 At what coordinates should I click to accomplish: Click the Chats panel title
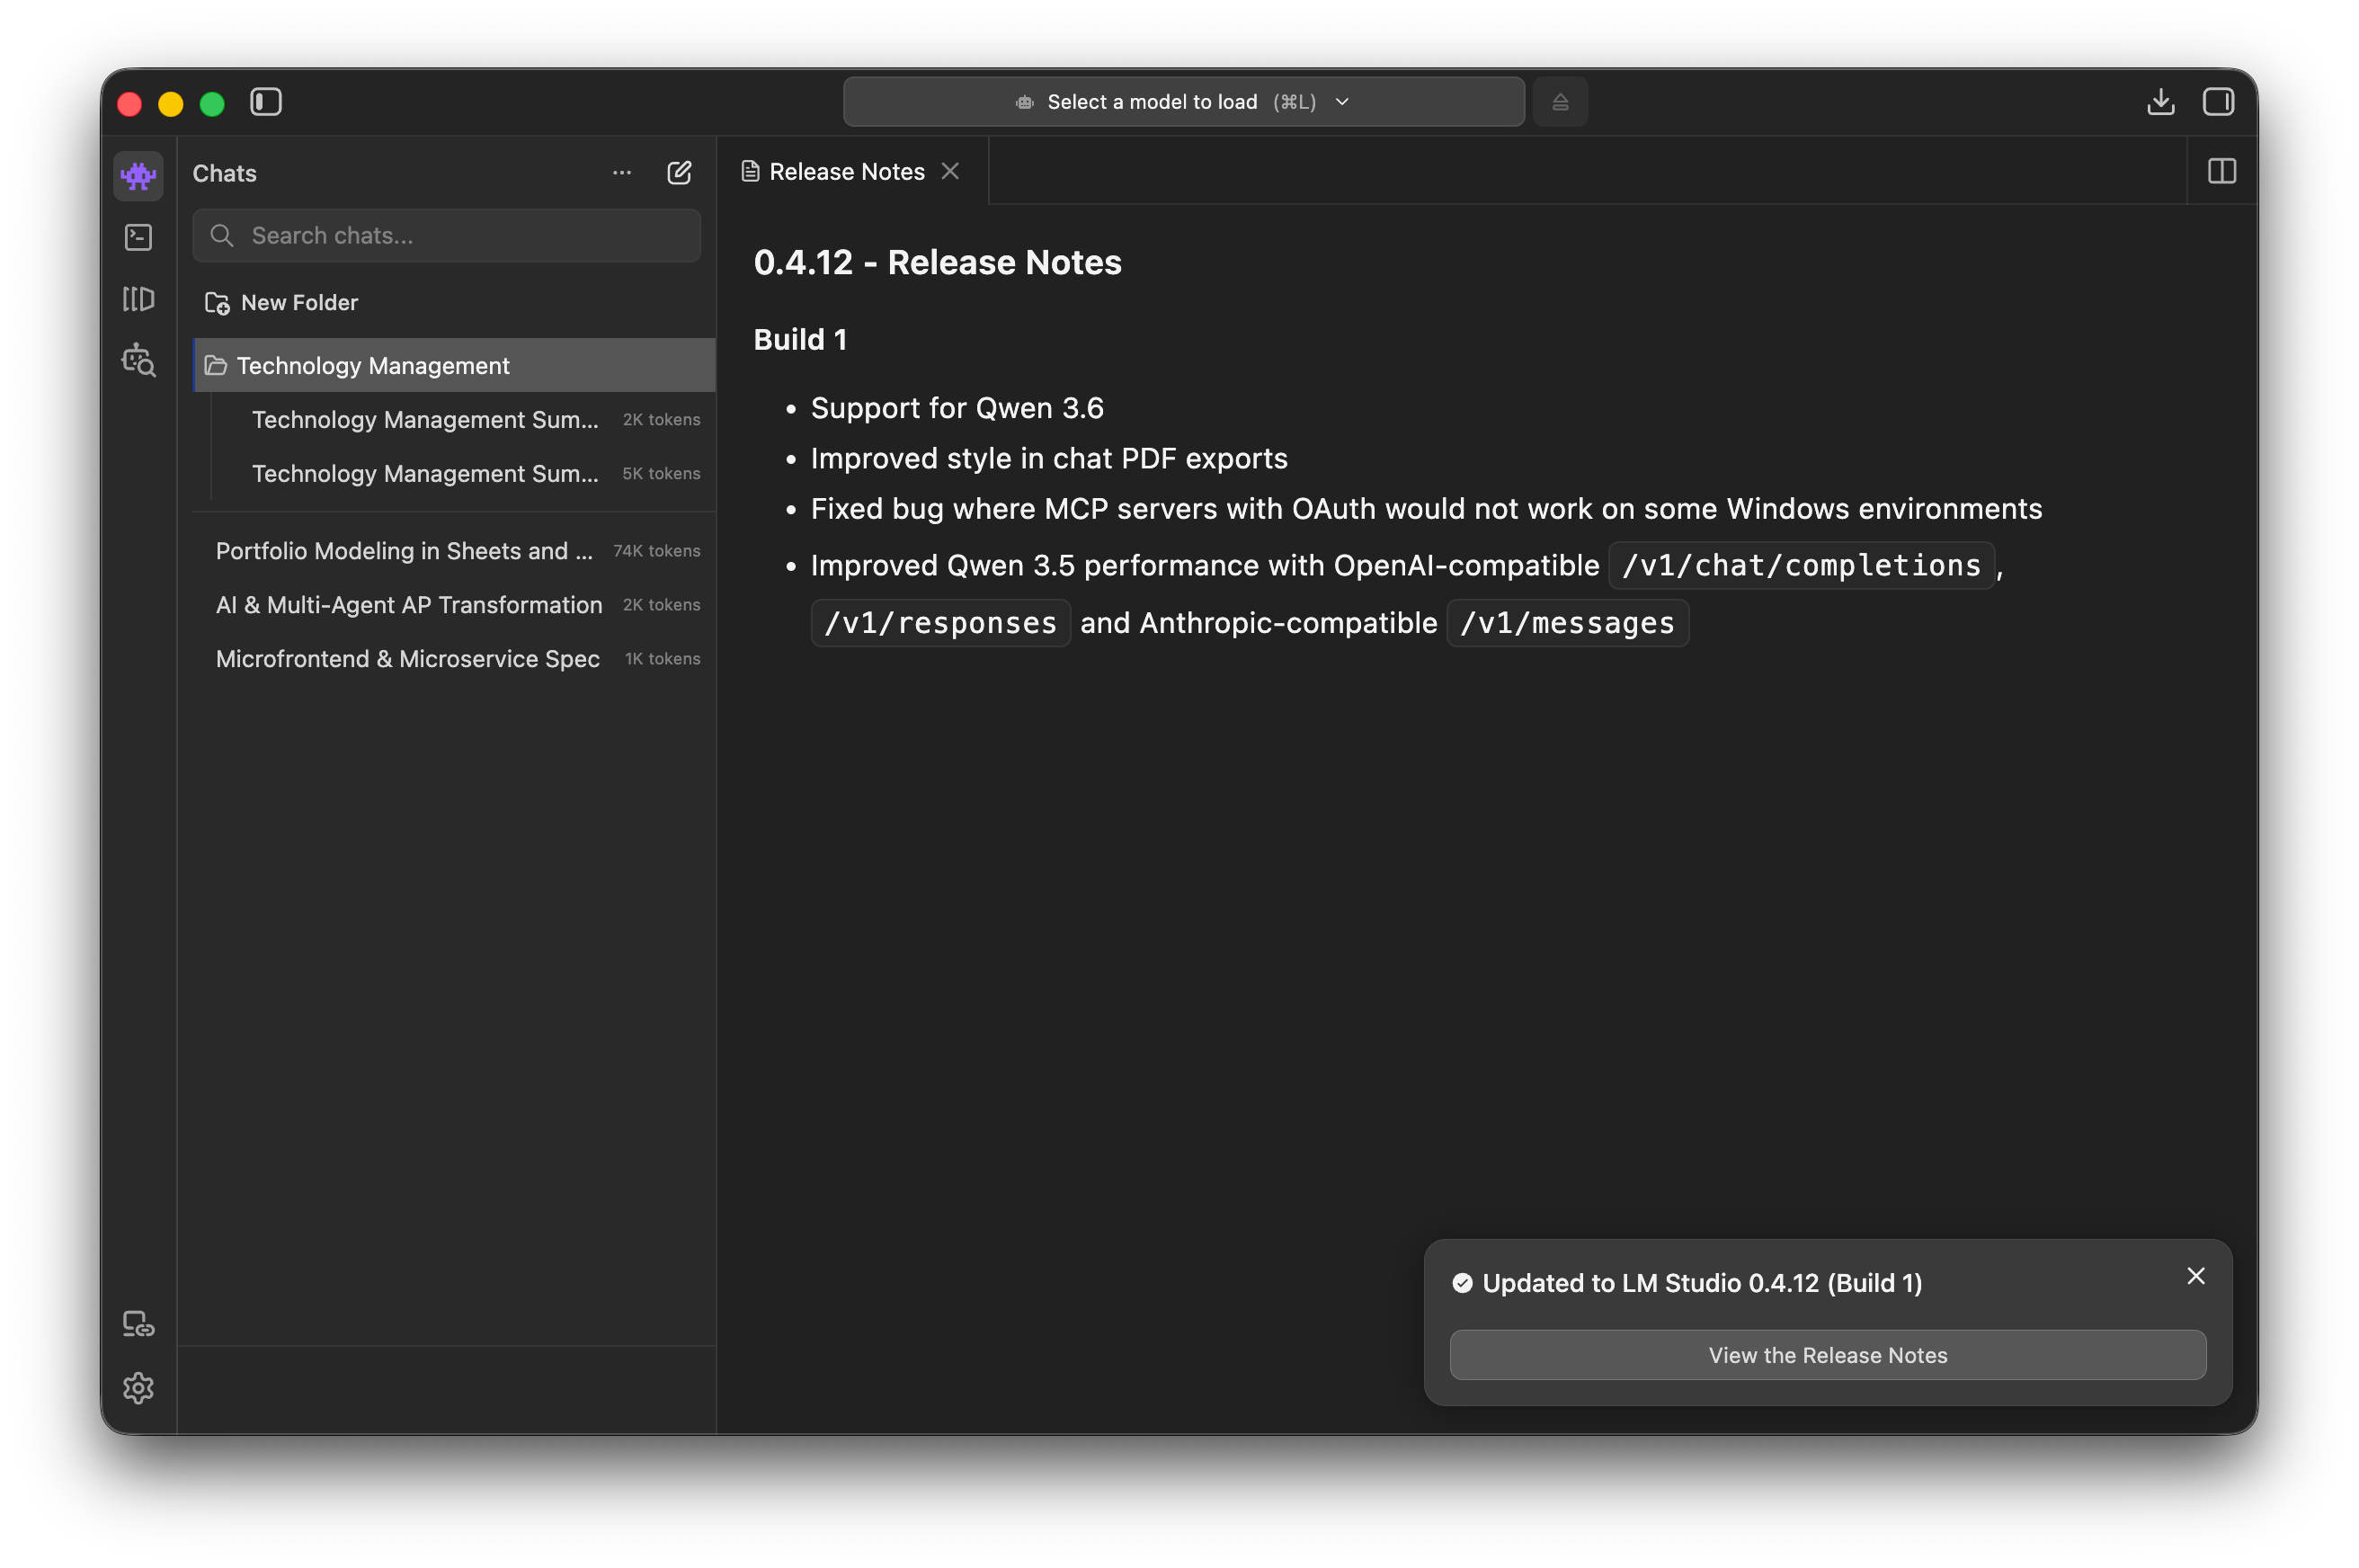tap(224, 173)
